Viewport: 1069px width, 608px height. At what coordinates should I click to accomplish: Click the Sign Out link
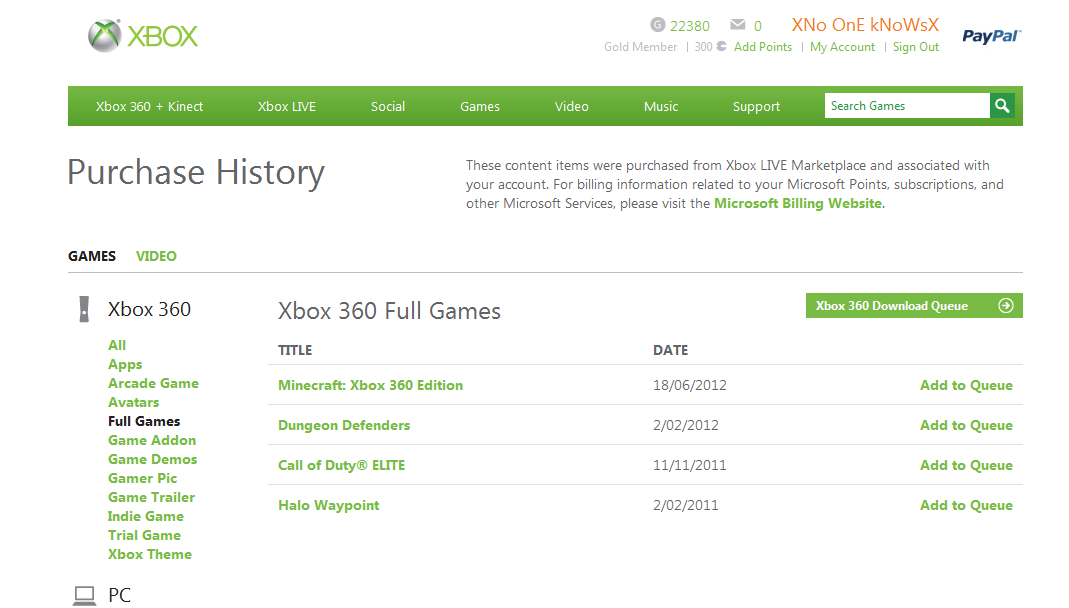click(x=916, y=47)
